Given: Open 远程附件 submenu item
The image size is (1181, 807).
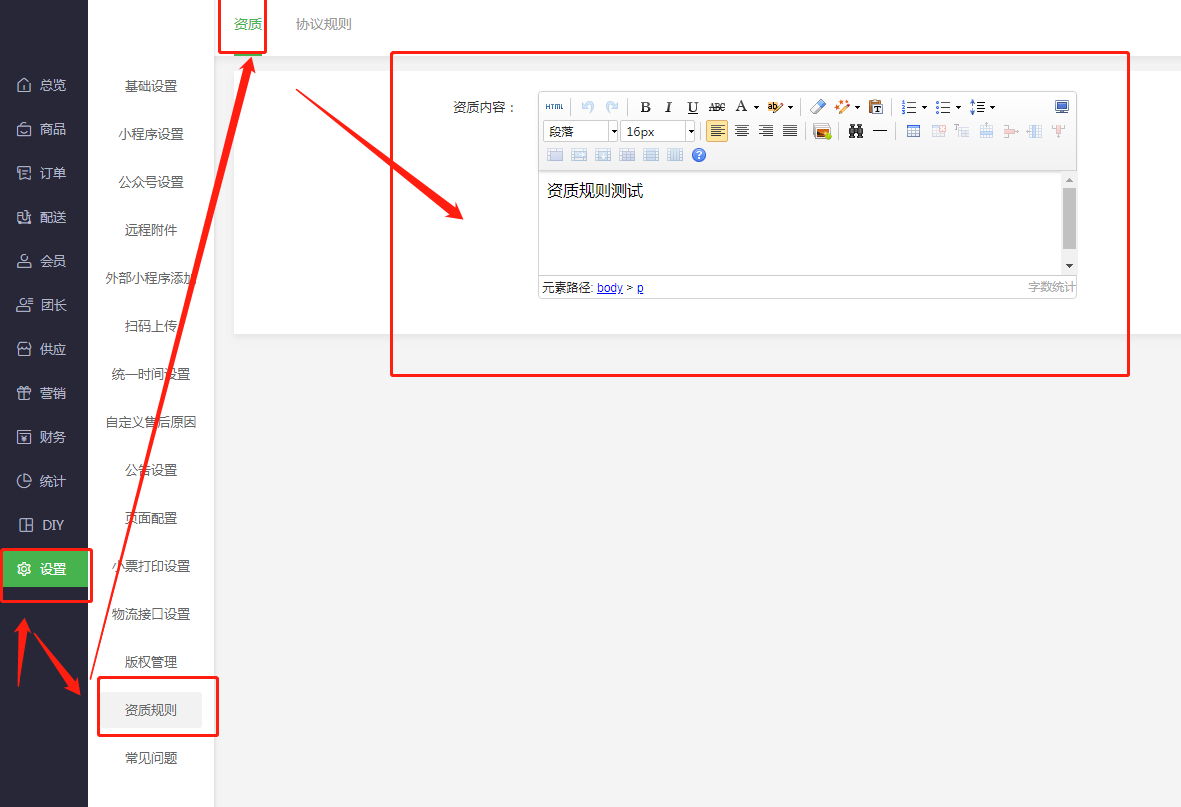Looking at the screenshot, I should pos(151,230).
